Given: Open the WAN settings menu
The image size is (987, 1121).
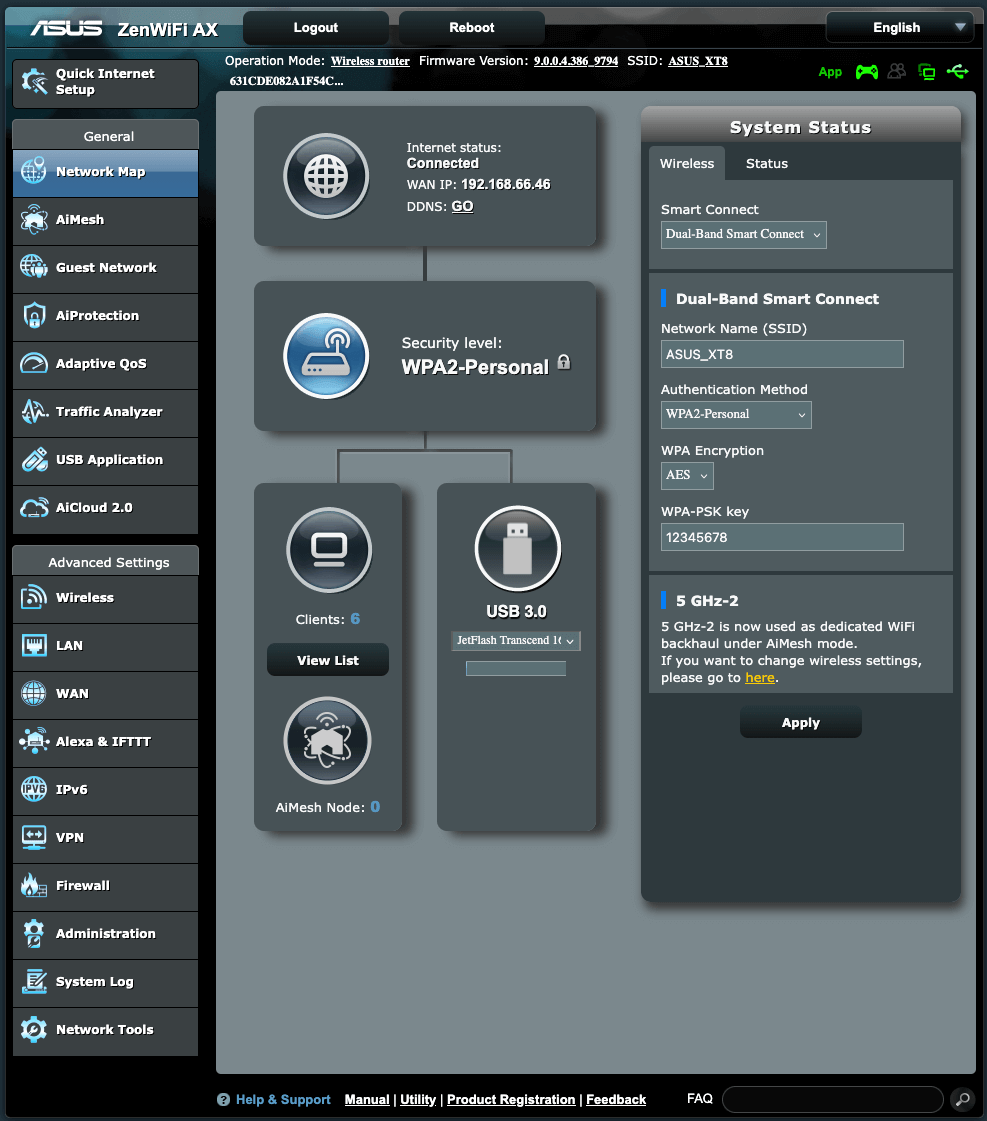Looking at the screenshot, I should click(x=105, y=694).
